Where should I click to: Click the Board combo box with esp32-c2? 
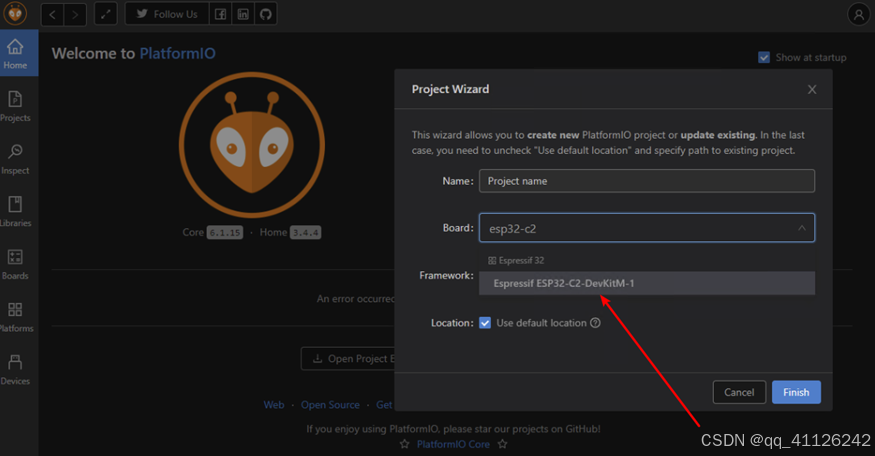(647, 228)
